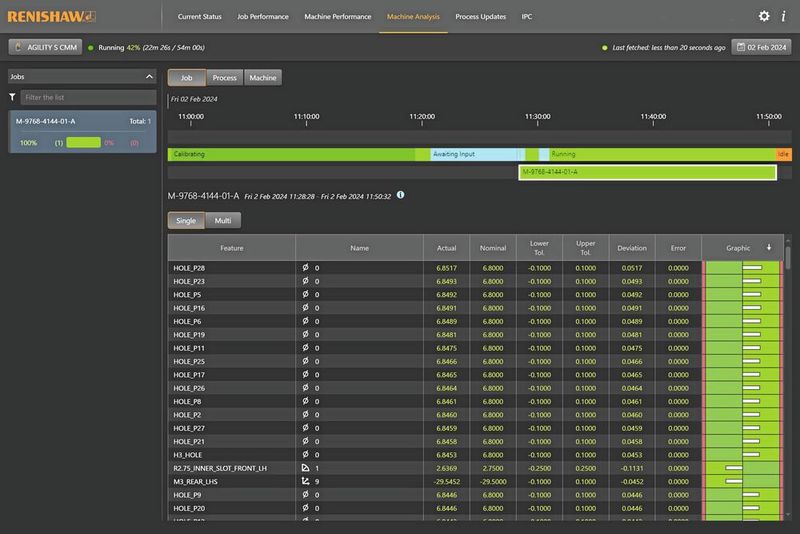Open the settings gear icon
Image resolution: width=800 pixels, height=534 pixels.
[x=764, y=16]
